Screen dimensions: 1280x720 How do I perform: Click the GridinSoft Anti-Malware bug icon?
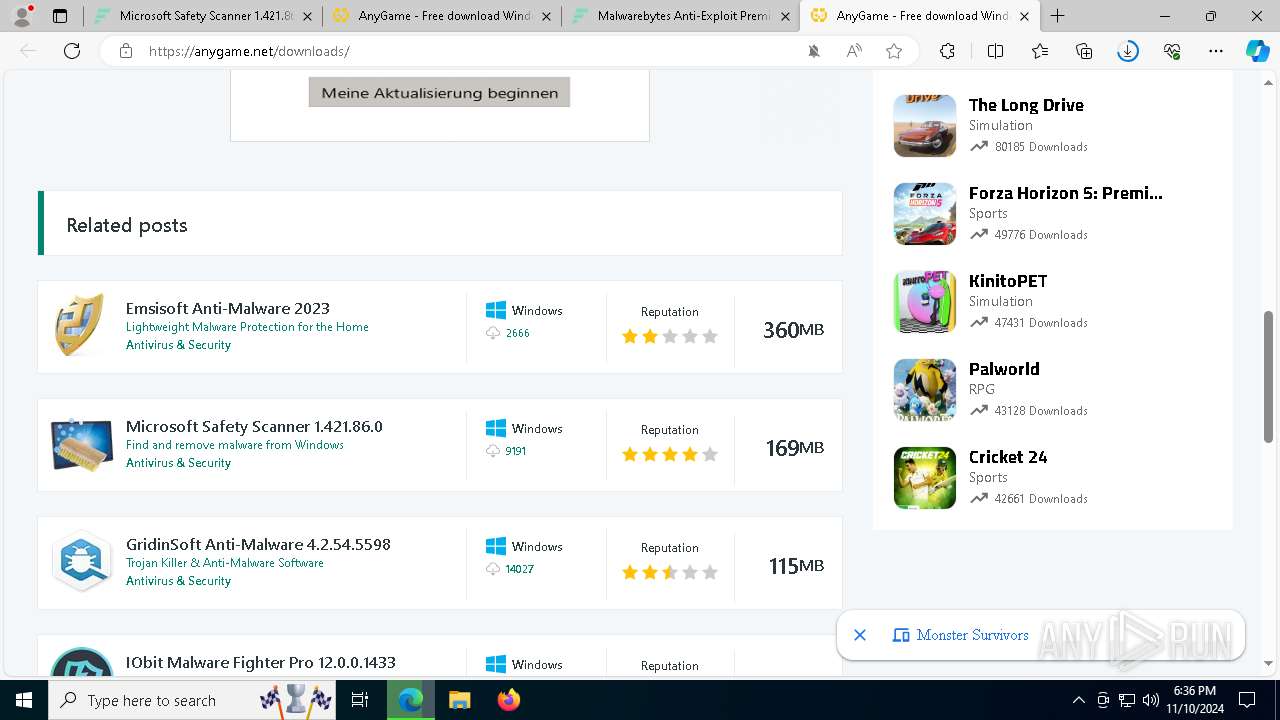[x=81, y=562]
